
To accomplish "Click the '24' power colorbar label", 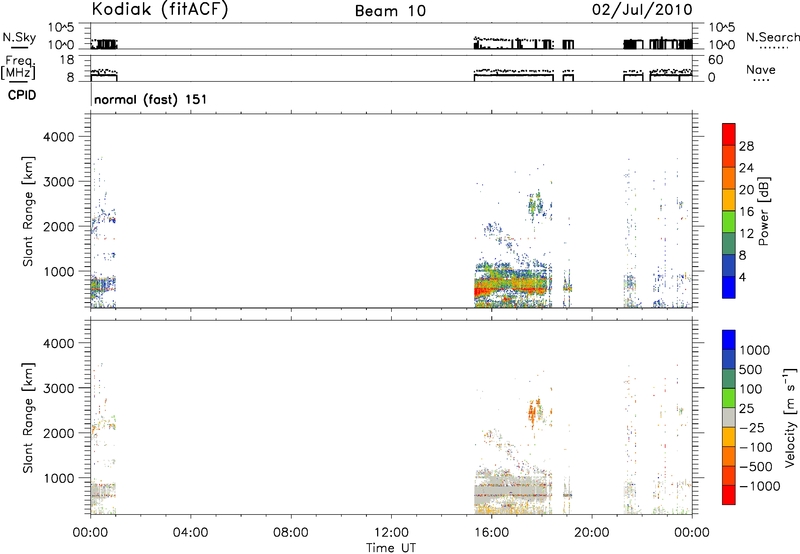I will pyautogui.click(x=746, y=168).
